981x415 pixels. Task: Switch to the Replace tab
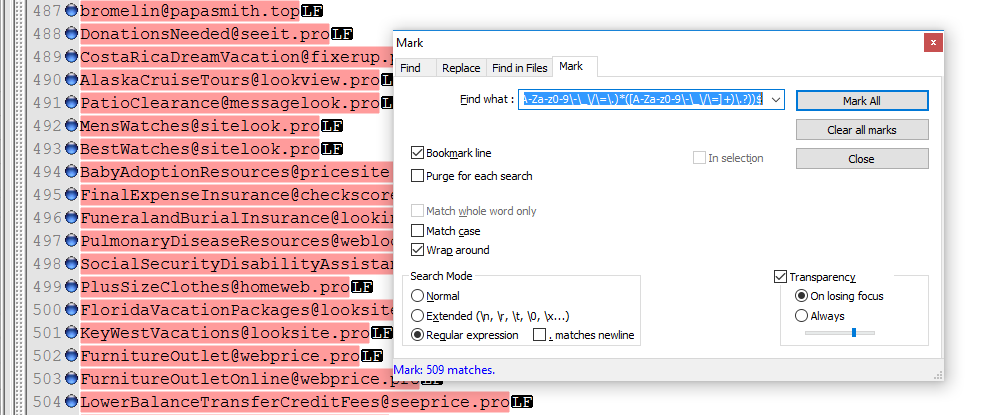pyautogui.click(x=461, y=68)
